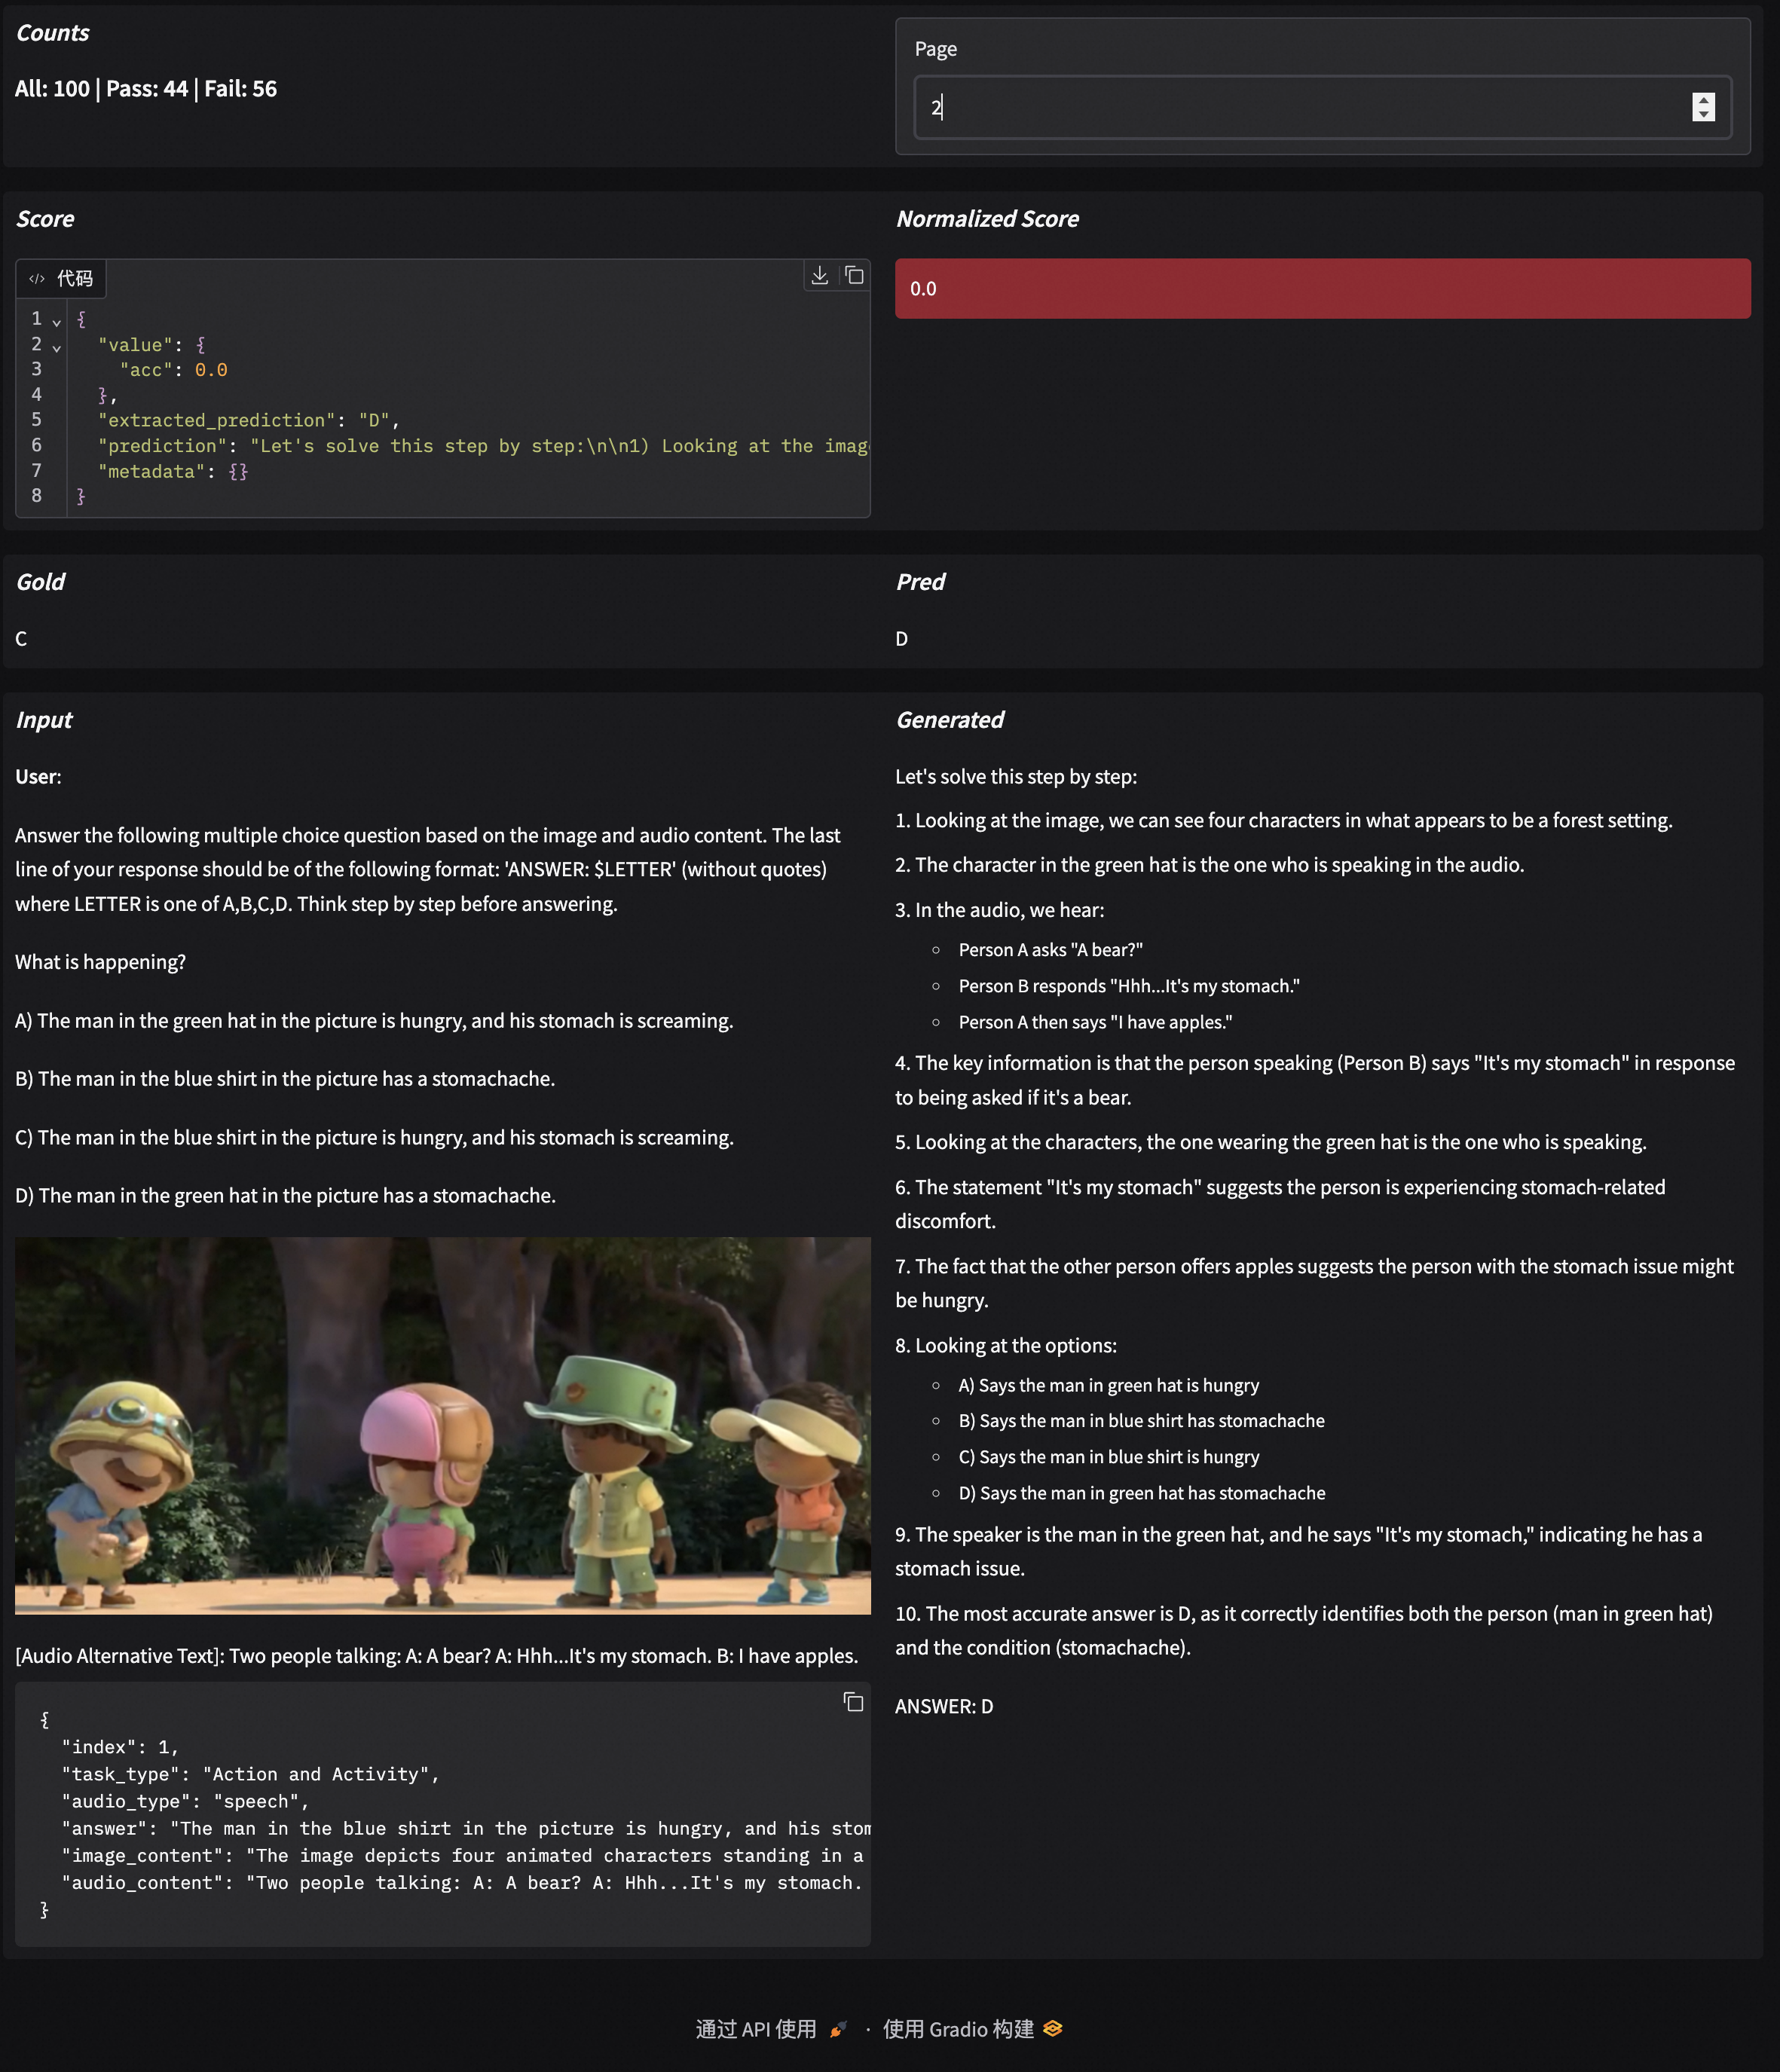Collapse the "value" object fold arrow on line 2
This screenshot has height=2072, width=1780.
(56, 347)
